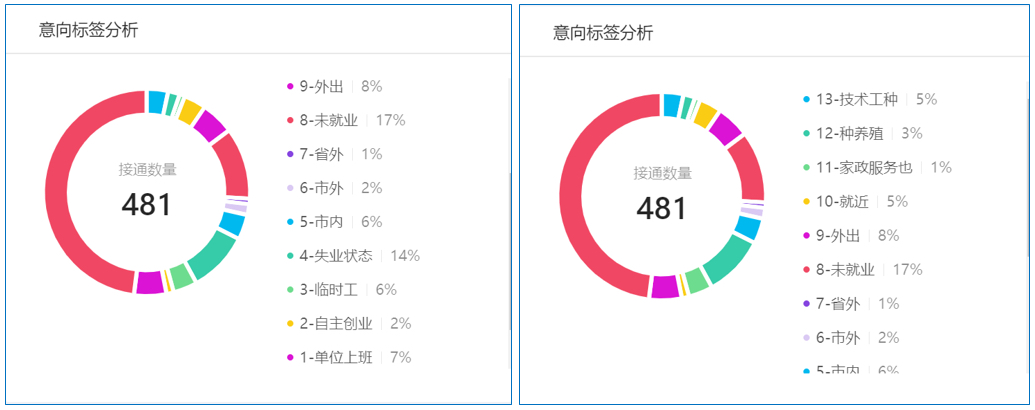The image size is (1035, 410).
Task: Hide the 7-省外 series in left chart
Action: [x=321, y=154]
